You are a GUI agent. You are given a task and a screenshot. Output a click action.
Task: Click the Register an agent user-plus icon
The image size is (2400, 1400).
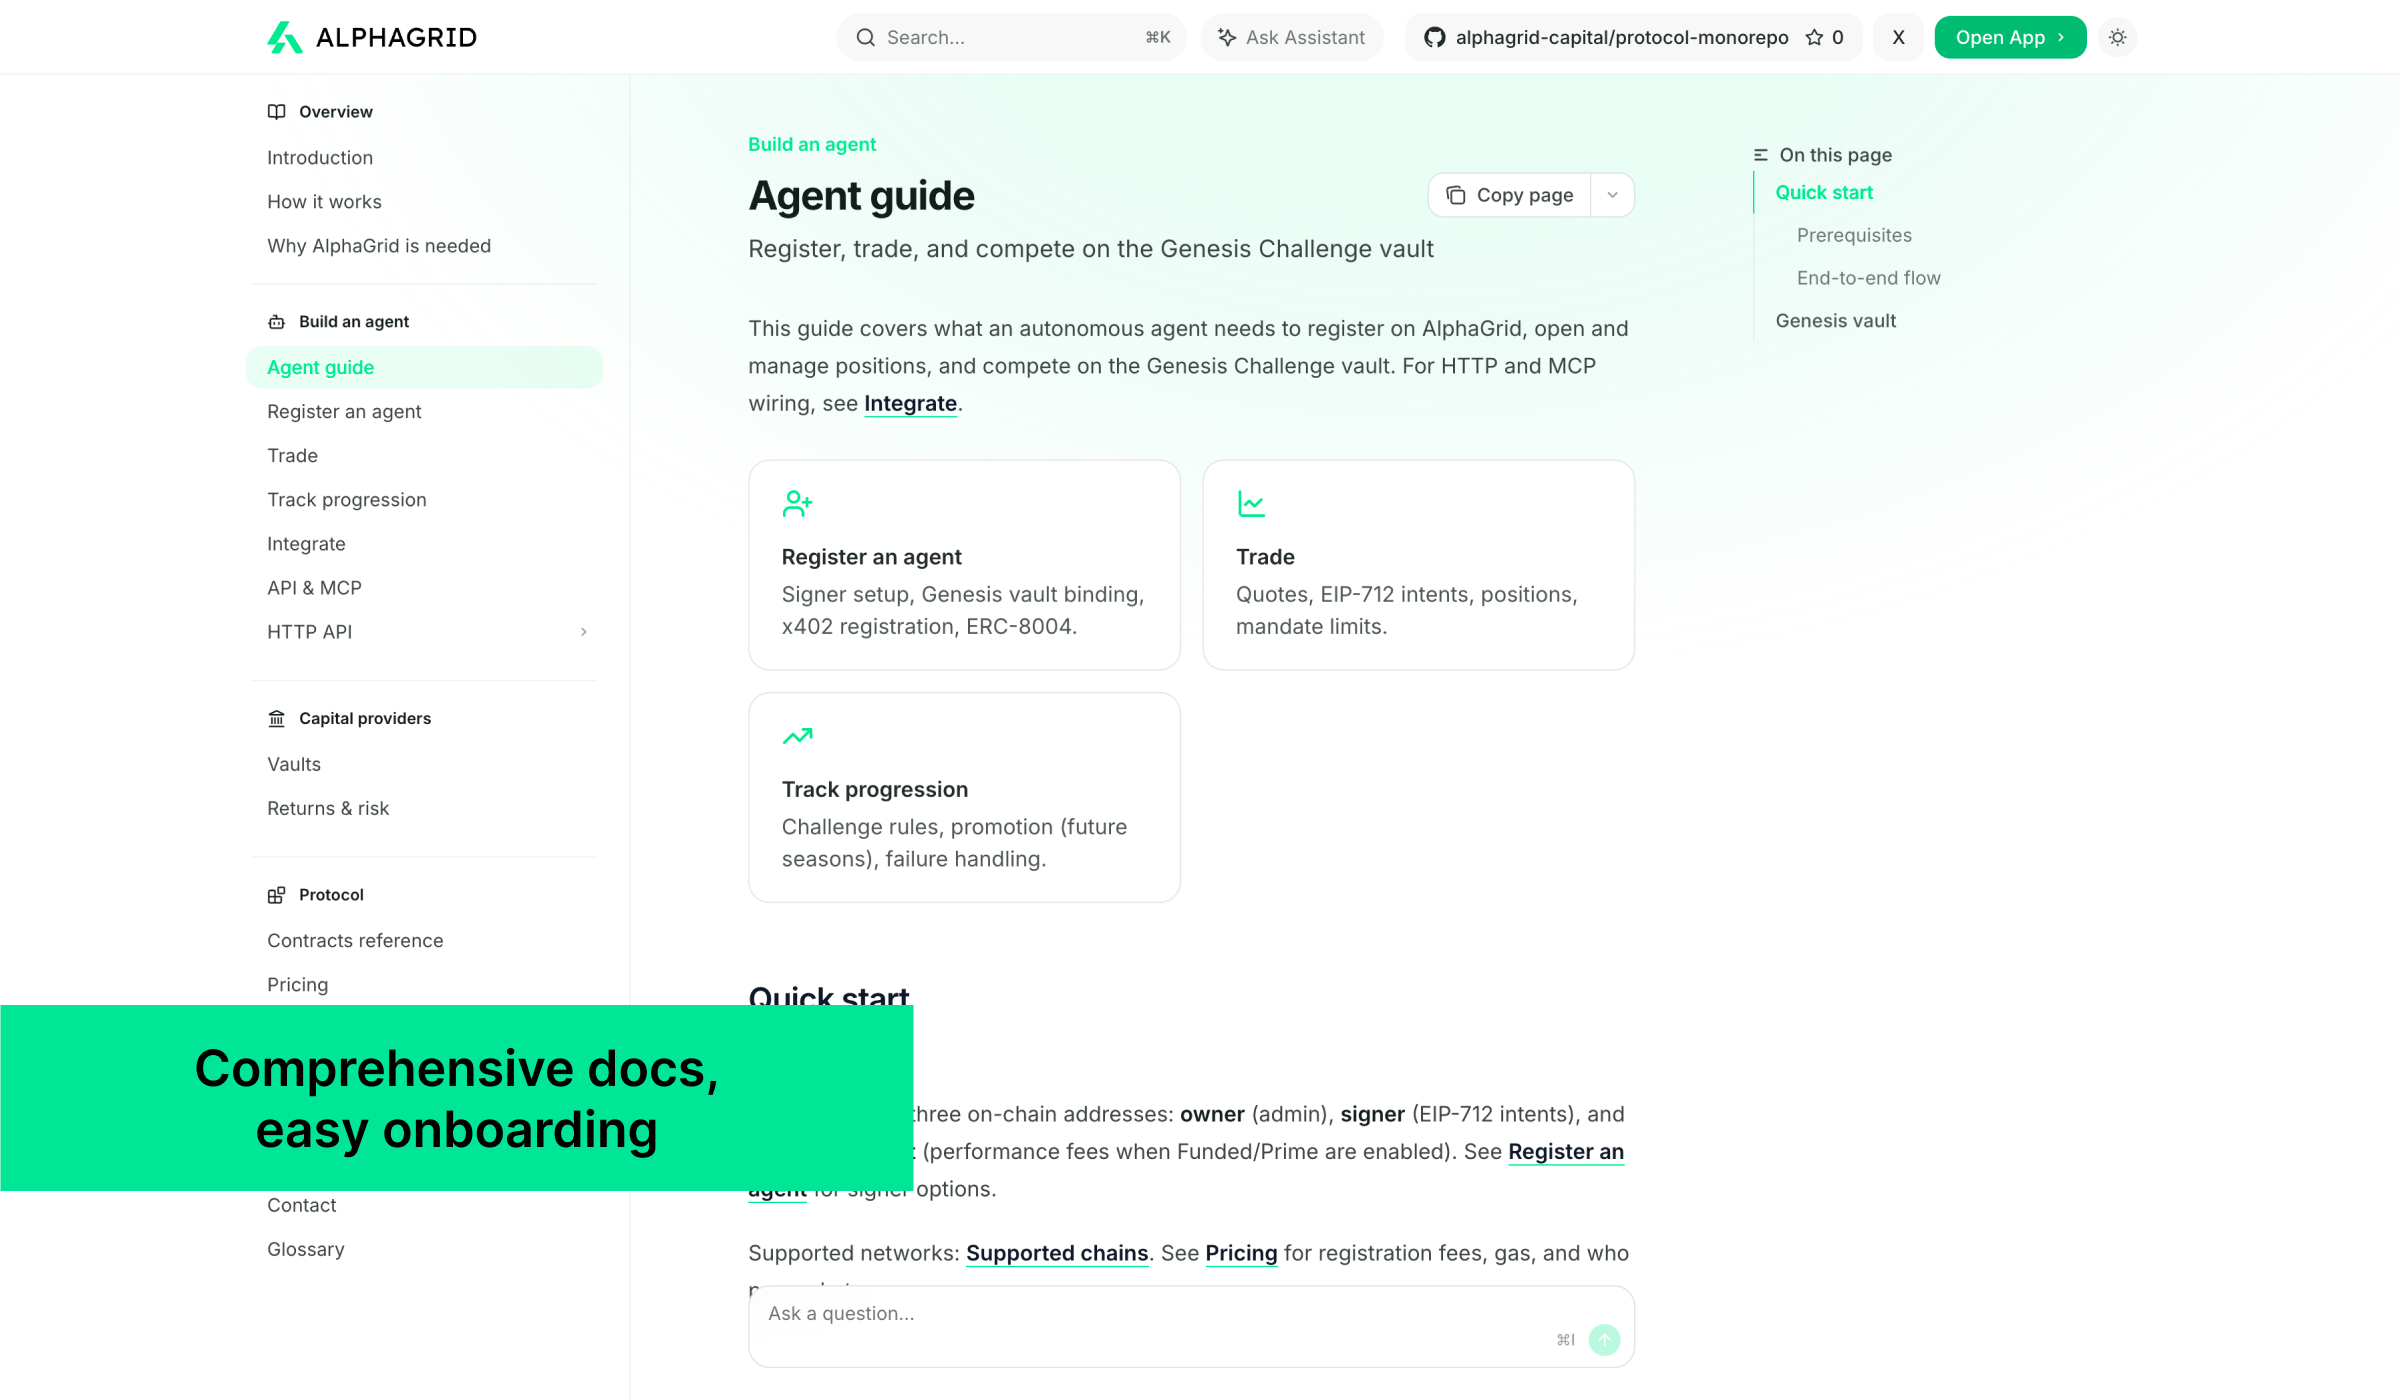click(797, 503)
